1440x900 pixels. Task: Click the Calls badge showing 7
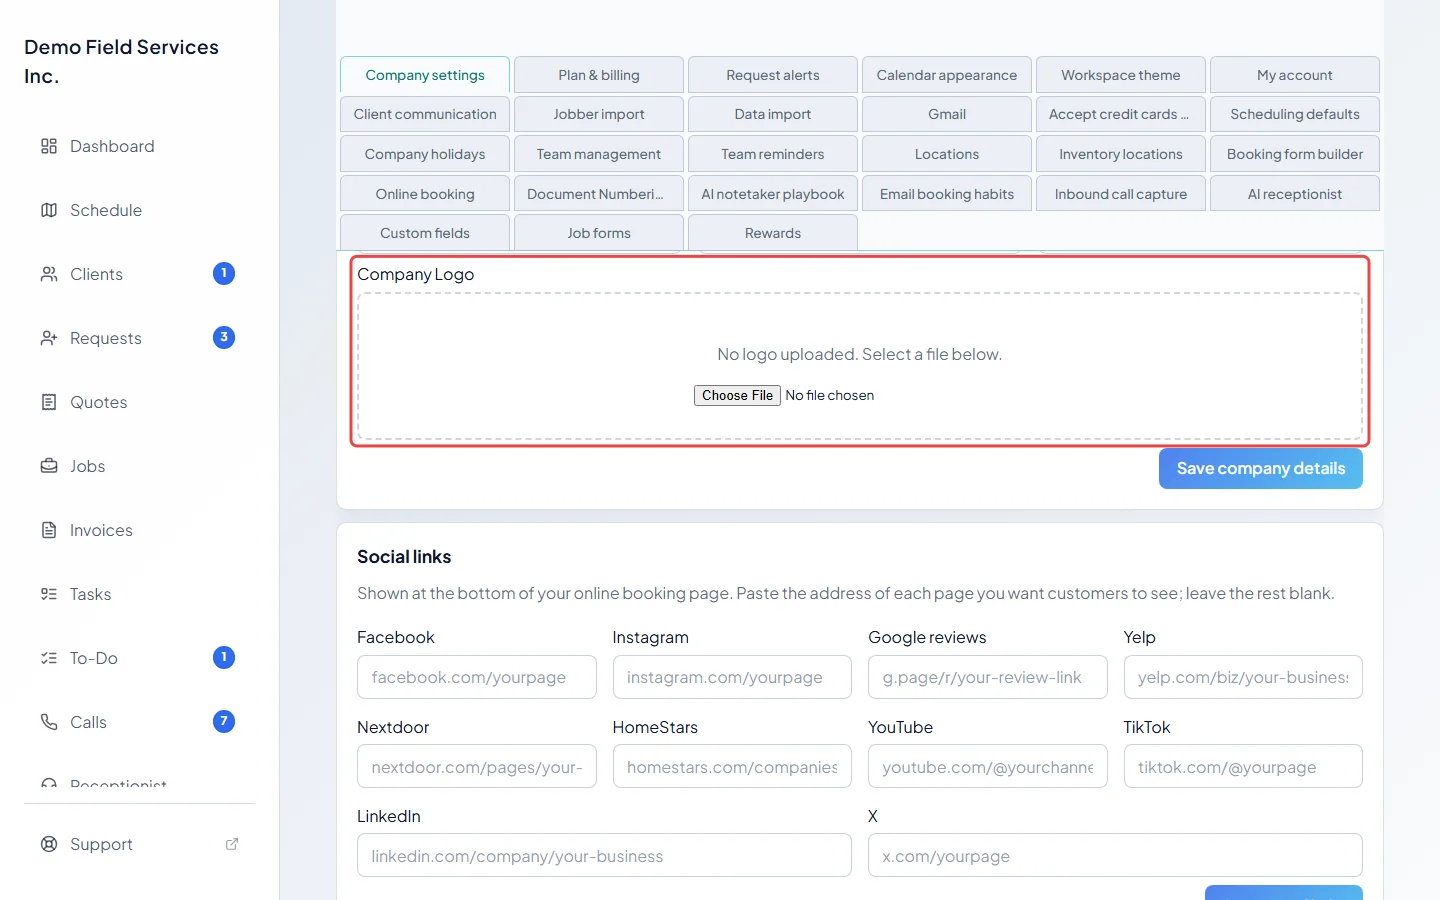tap(224, 721)
